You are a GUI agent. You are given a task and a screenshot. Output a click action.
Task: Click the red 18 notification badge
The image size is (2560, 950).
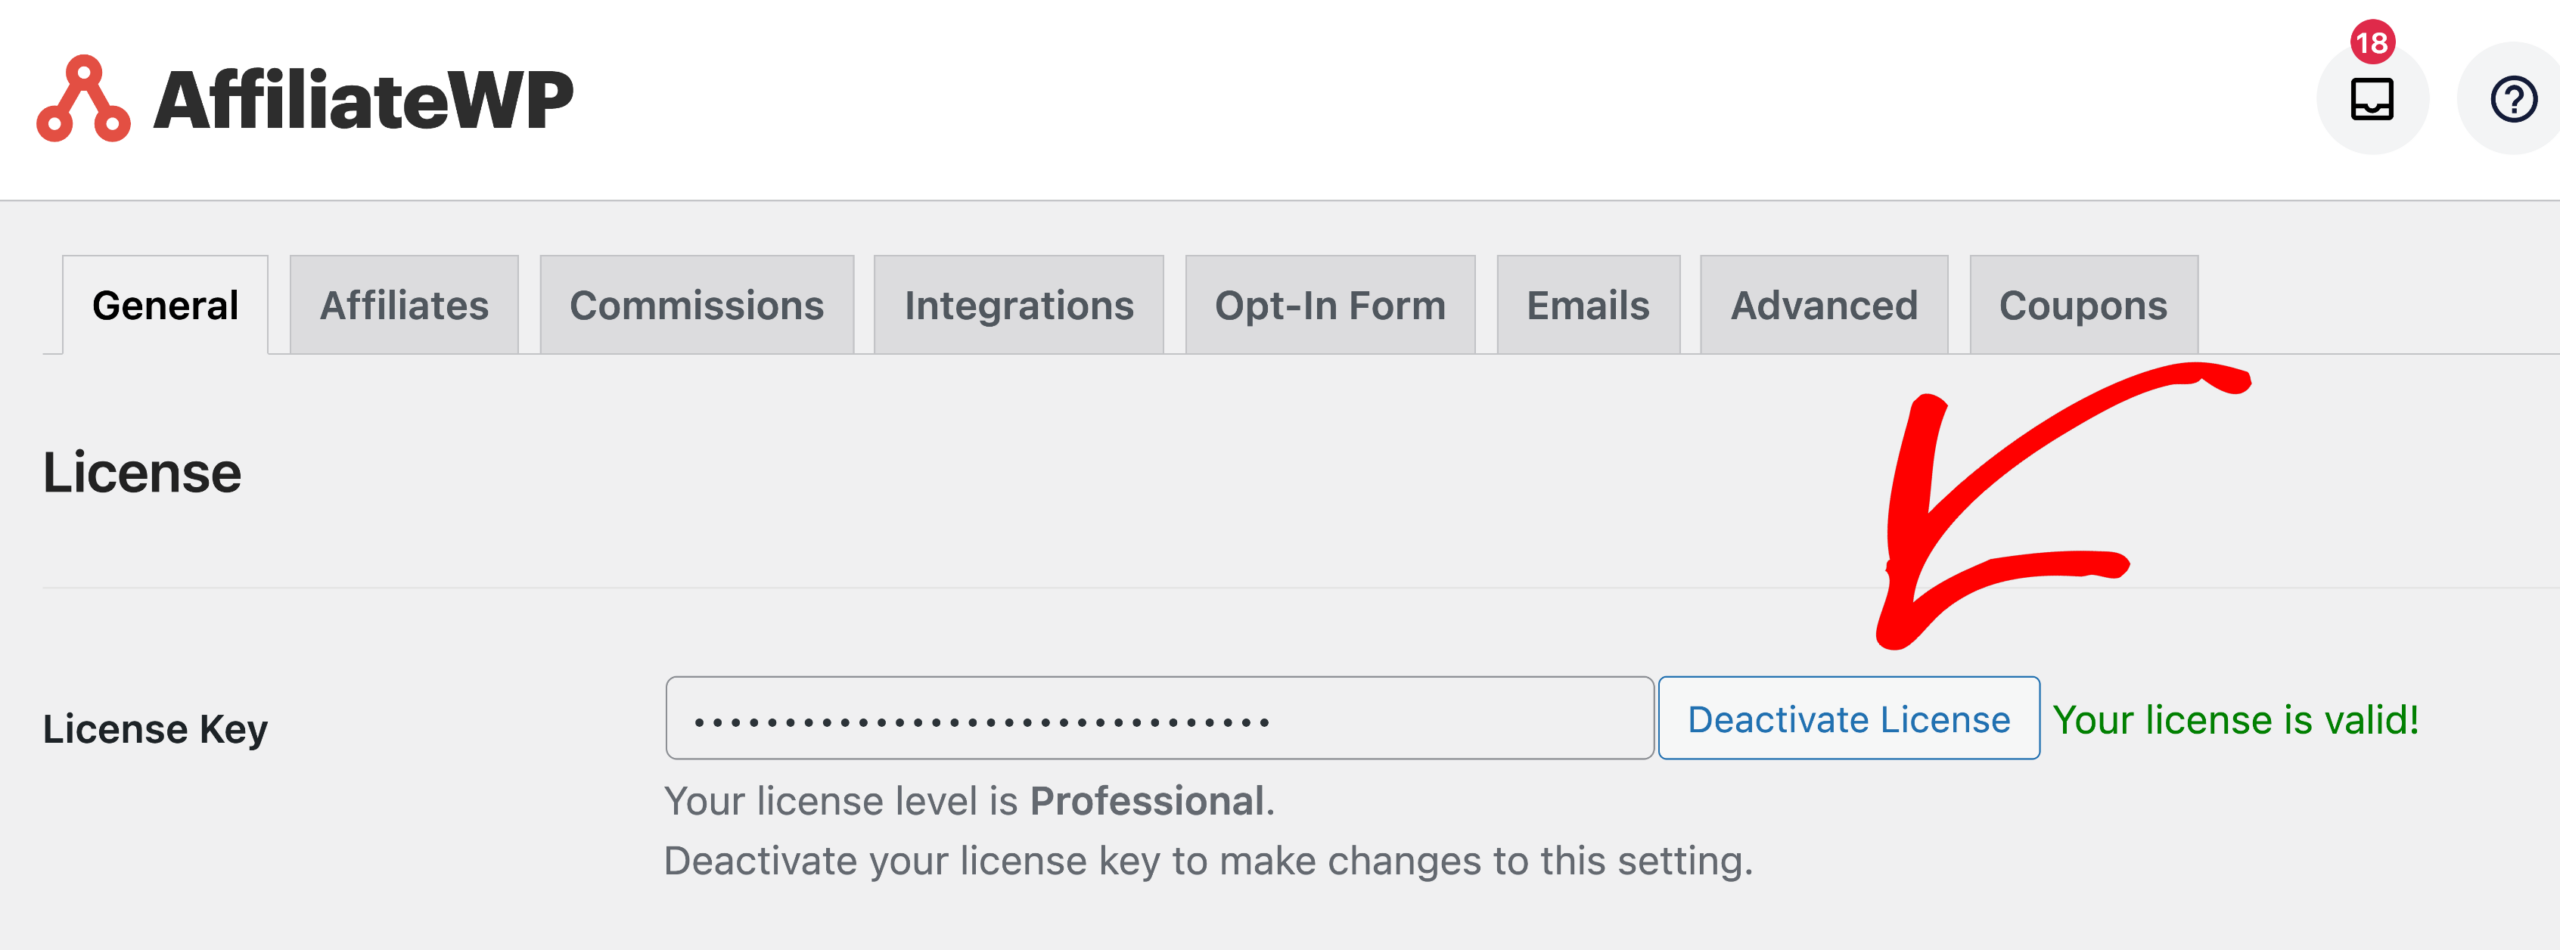(x=2372, y=42)
